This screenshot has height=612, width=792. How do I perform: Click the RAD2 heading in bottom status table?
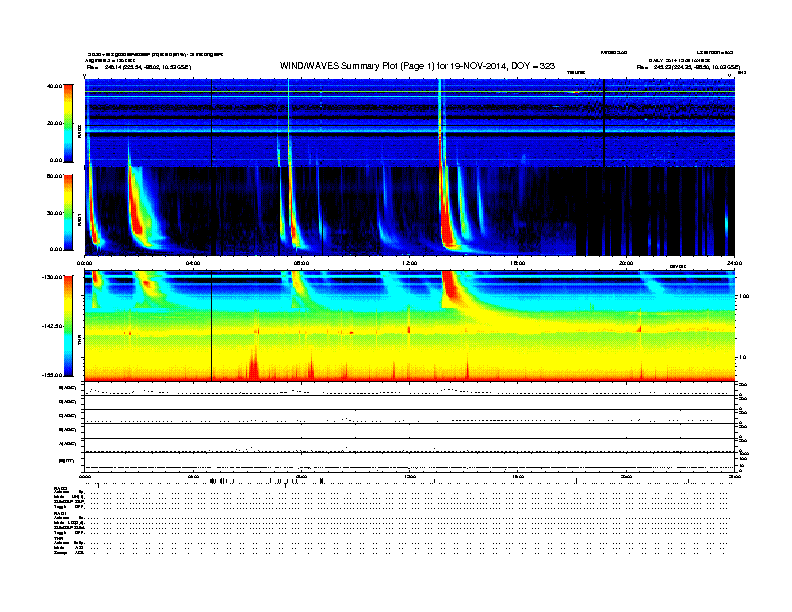(61, 488)
